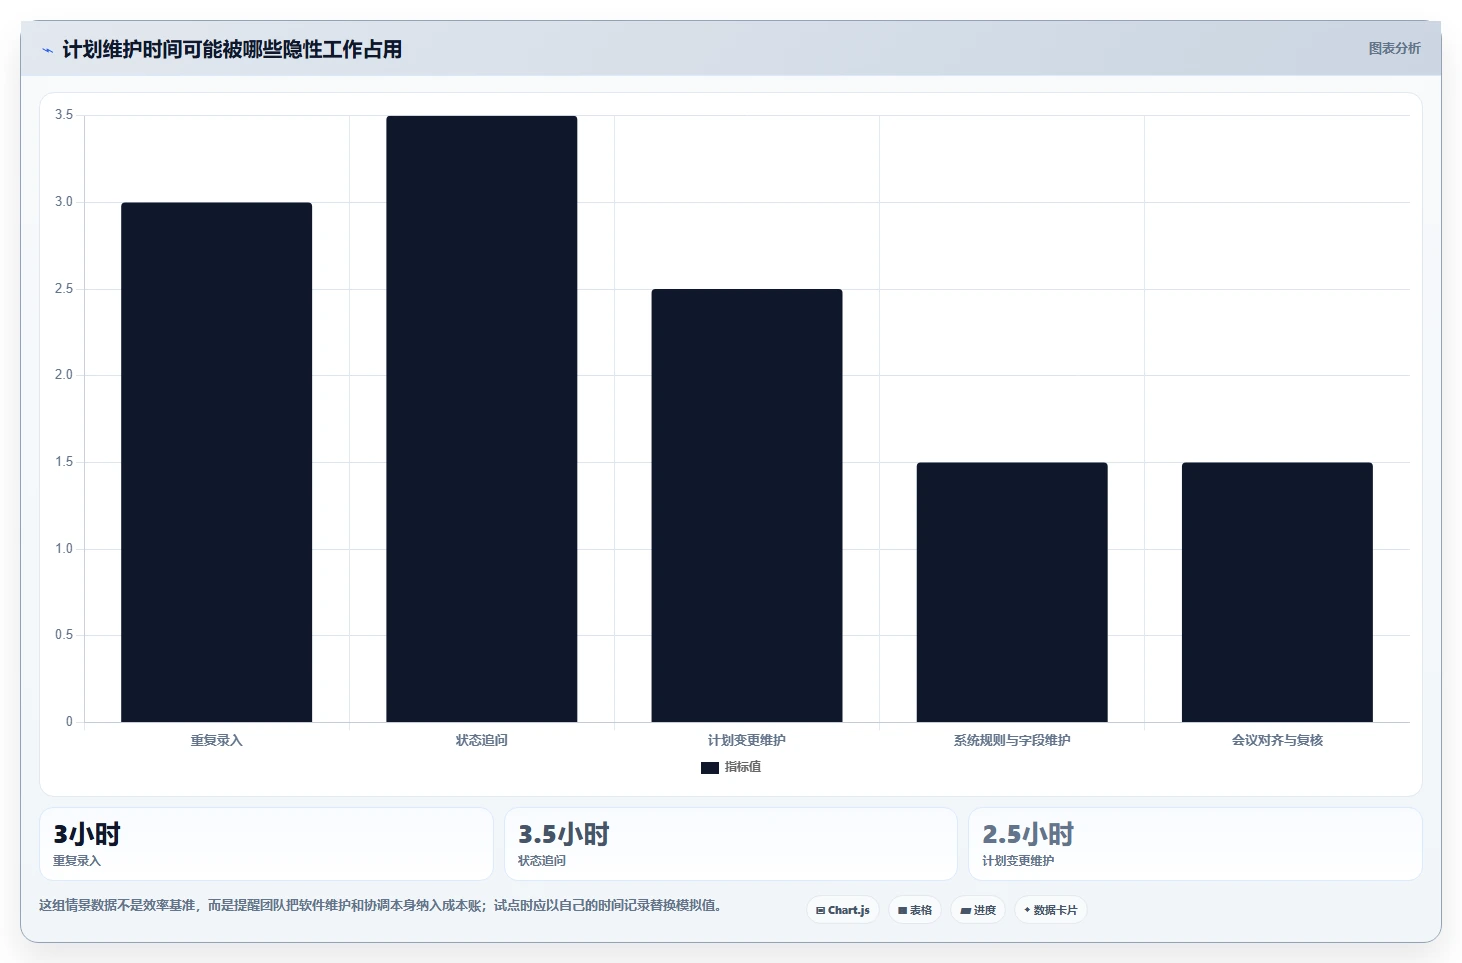Click the 0.5 y-axis tick label
1462x963 pixels.
(x=64, y=635)
